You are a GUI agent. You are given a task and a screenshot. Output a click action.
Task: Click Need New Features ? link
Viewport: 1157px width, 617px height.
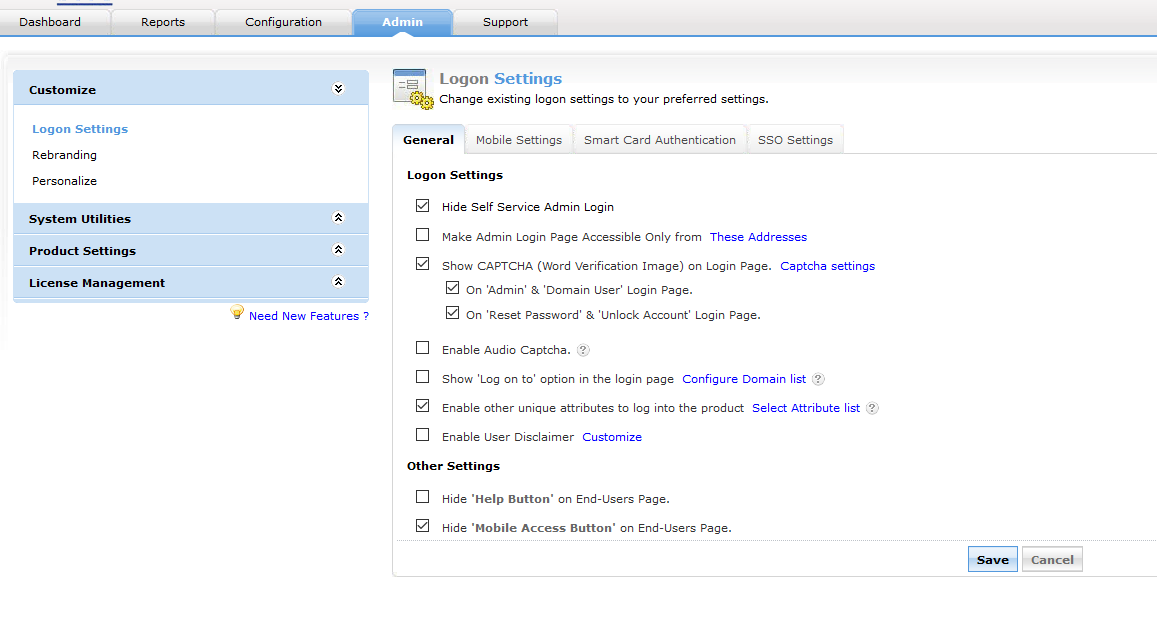(308, 316)
